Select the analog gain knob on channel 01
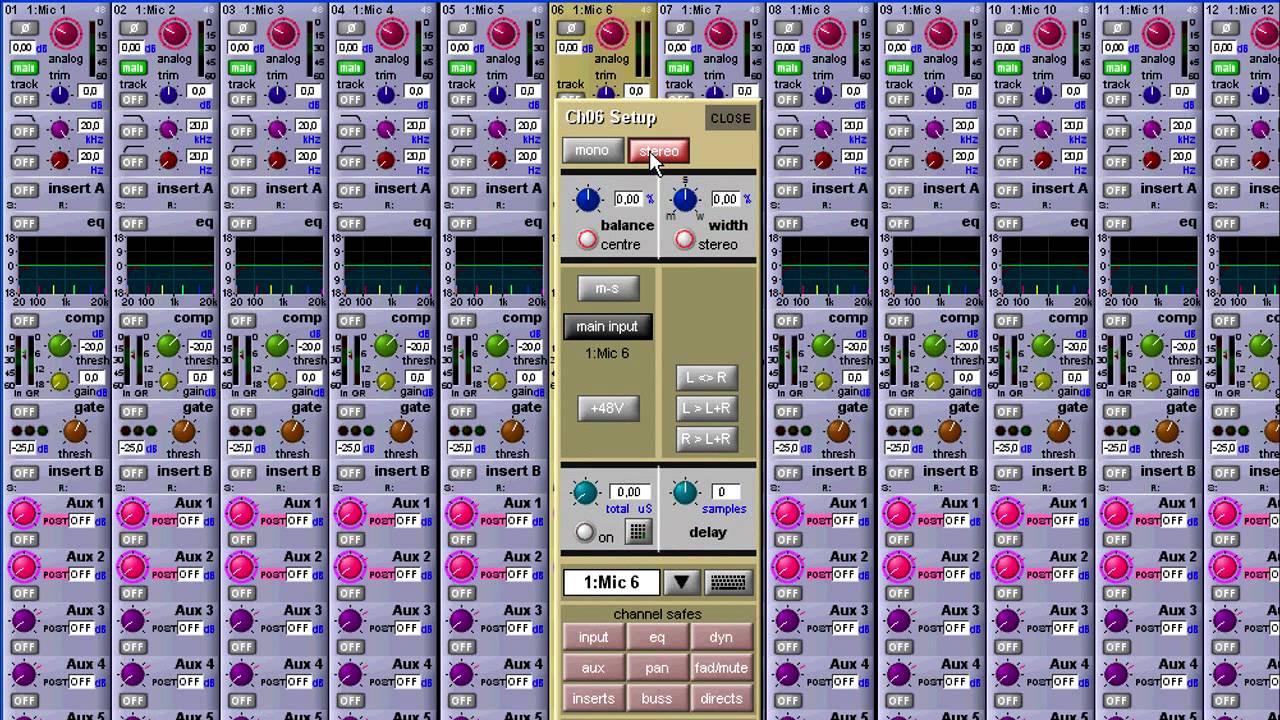This screenshot has width=1280, height=720. [x=65, y=34]
